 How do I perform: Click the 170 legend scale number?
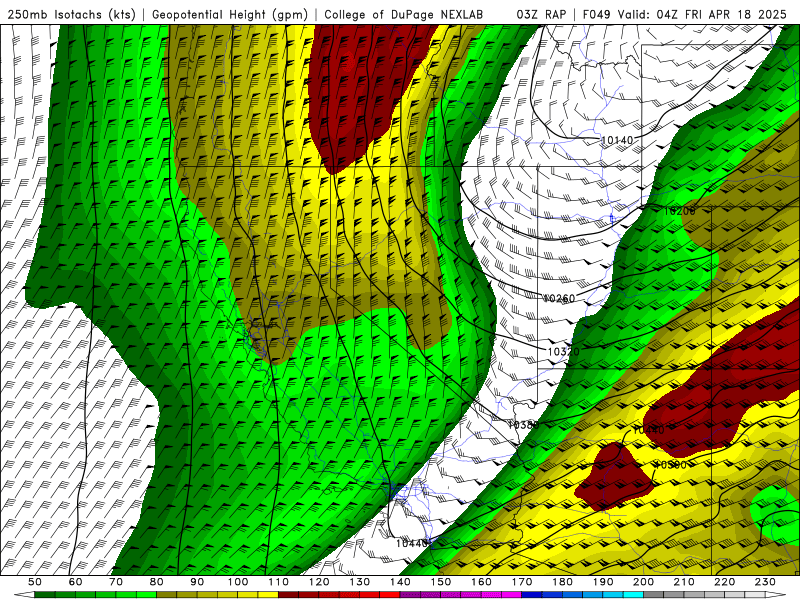(522, 582)
